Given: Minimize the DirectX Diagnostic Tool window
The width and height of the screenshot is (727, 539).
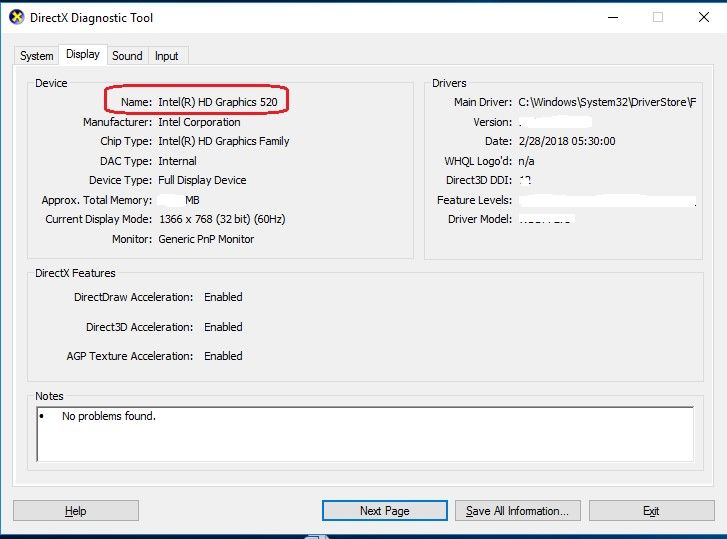Looking at the screenshot, I should click(x=613, y=18).
